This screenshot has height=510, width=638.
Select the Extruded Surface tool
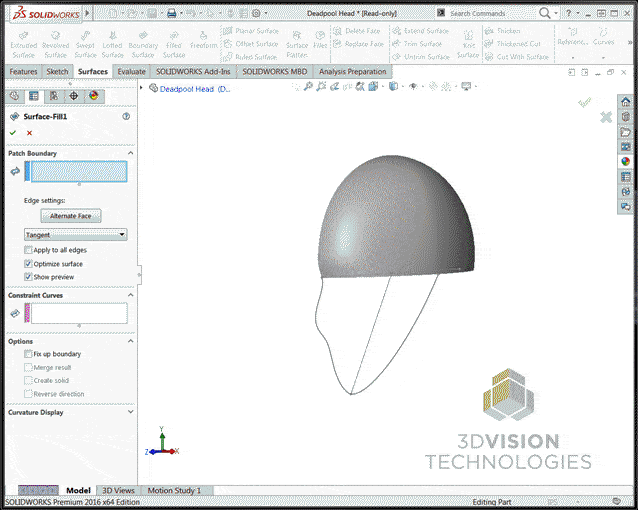[x=23, y=44]
